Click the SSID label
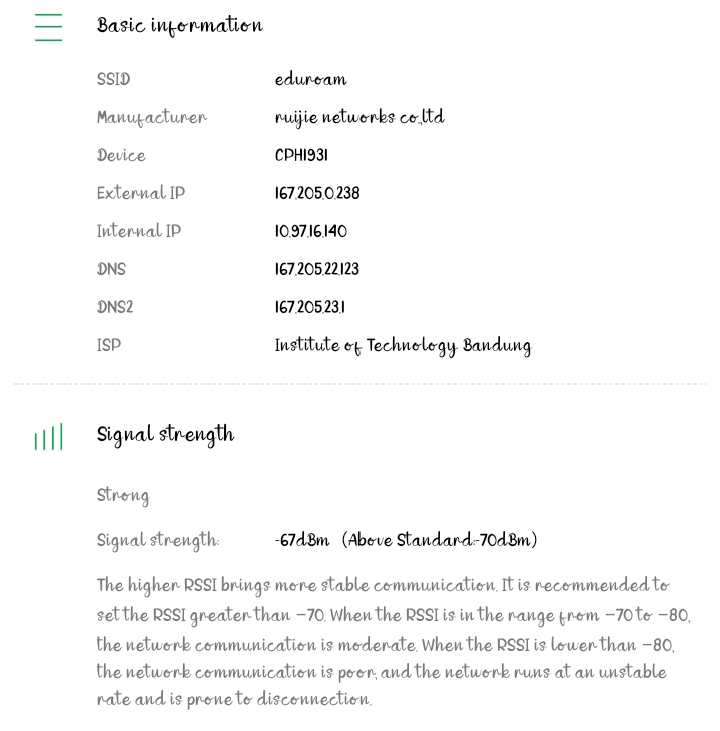Viewport: 720px width, 731px height. coord(113,79)
